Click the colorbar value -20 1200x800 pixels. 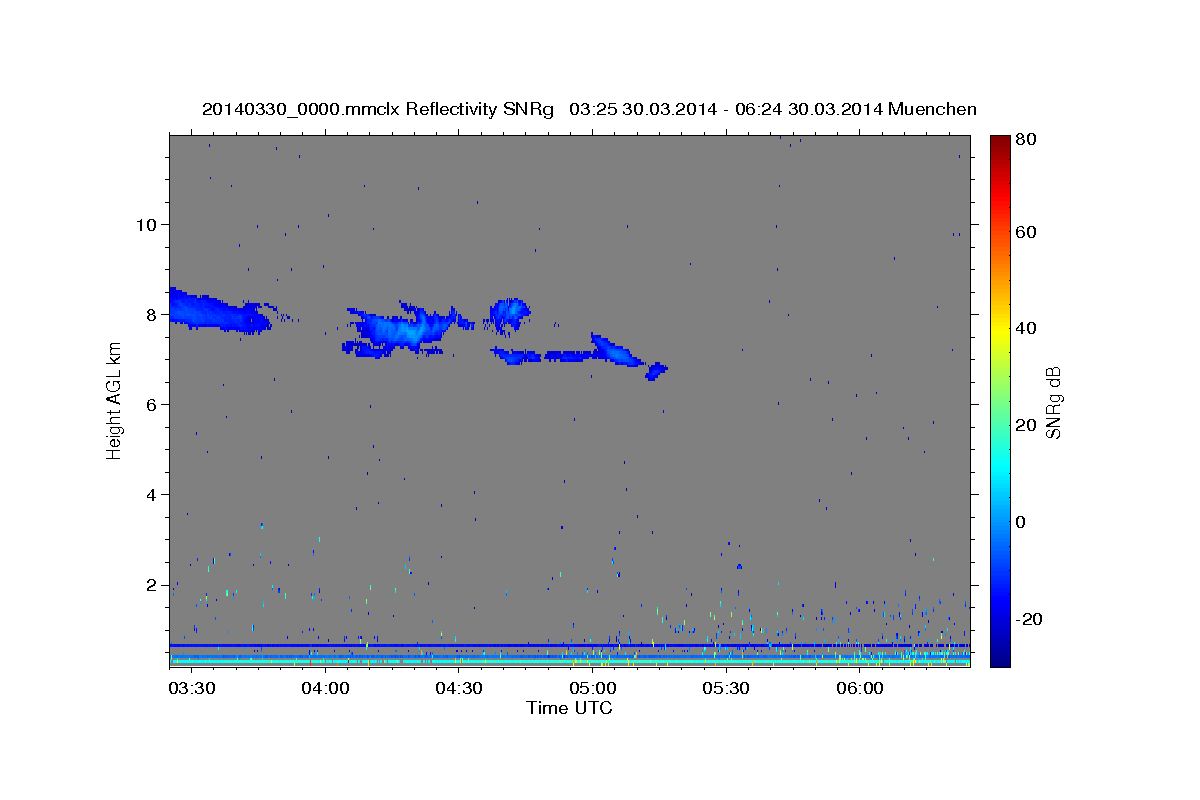click(1028, 618)
